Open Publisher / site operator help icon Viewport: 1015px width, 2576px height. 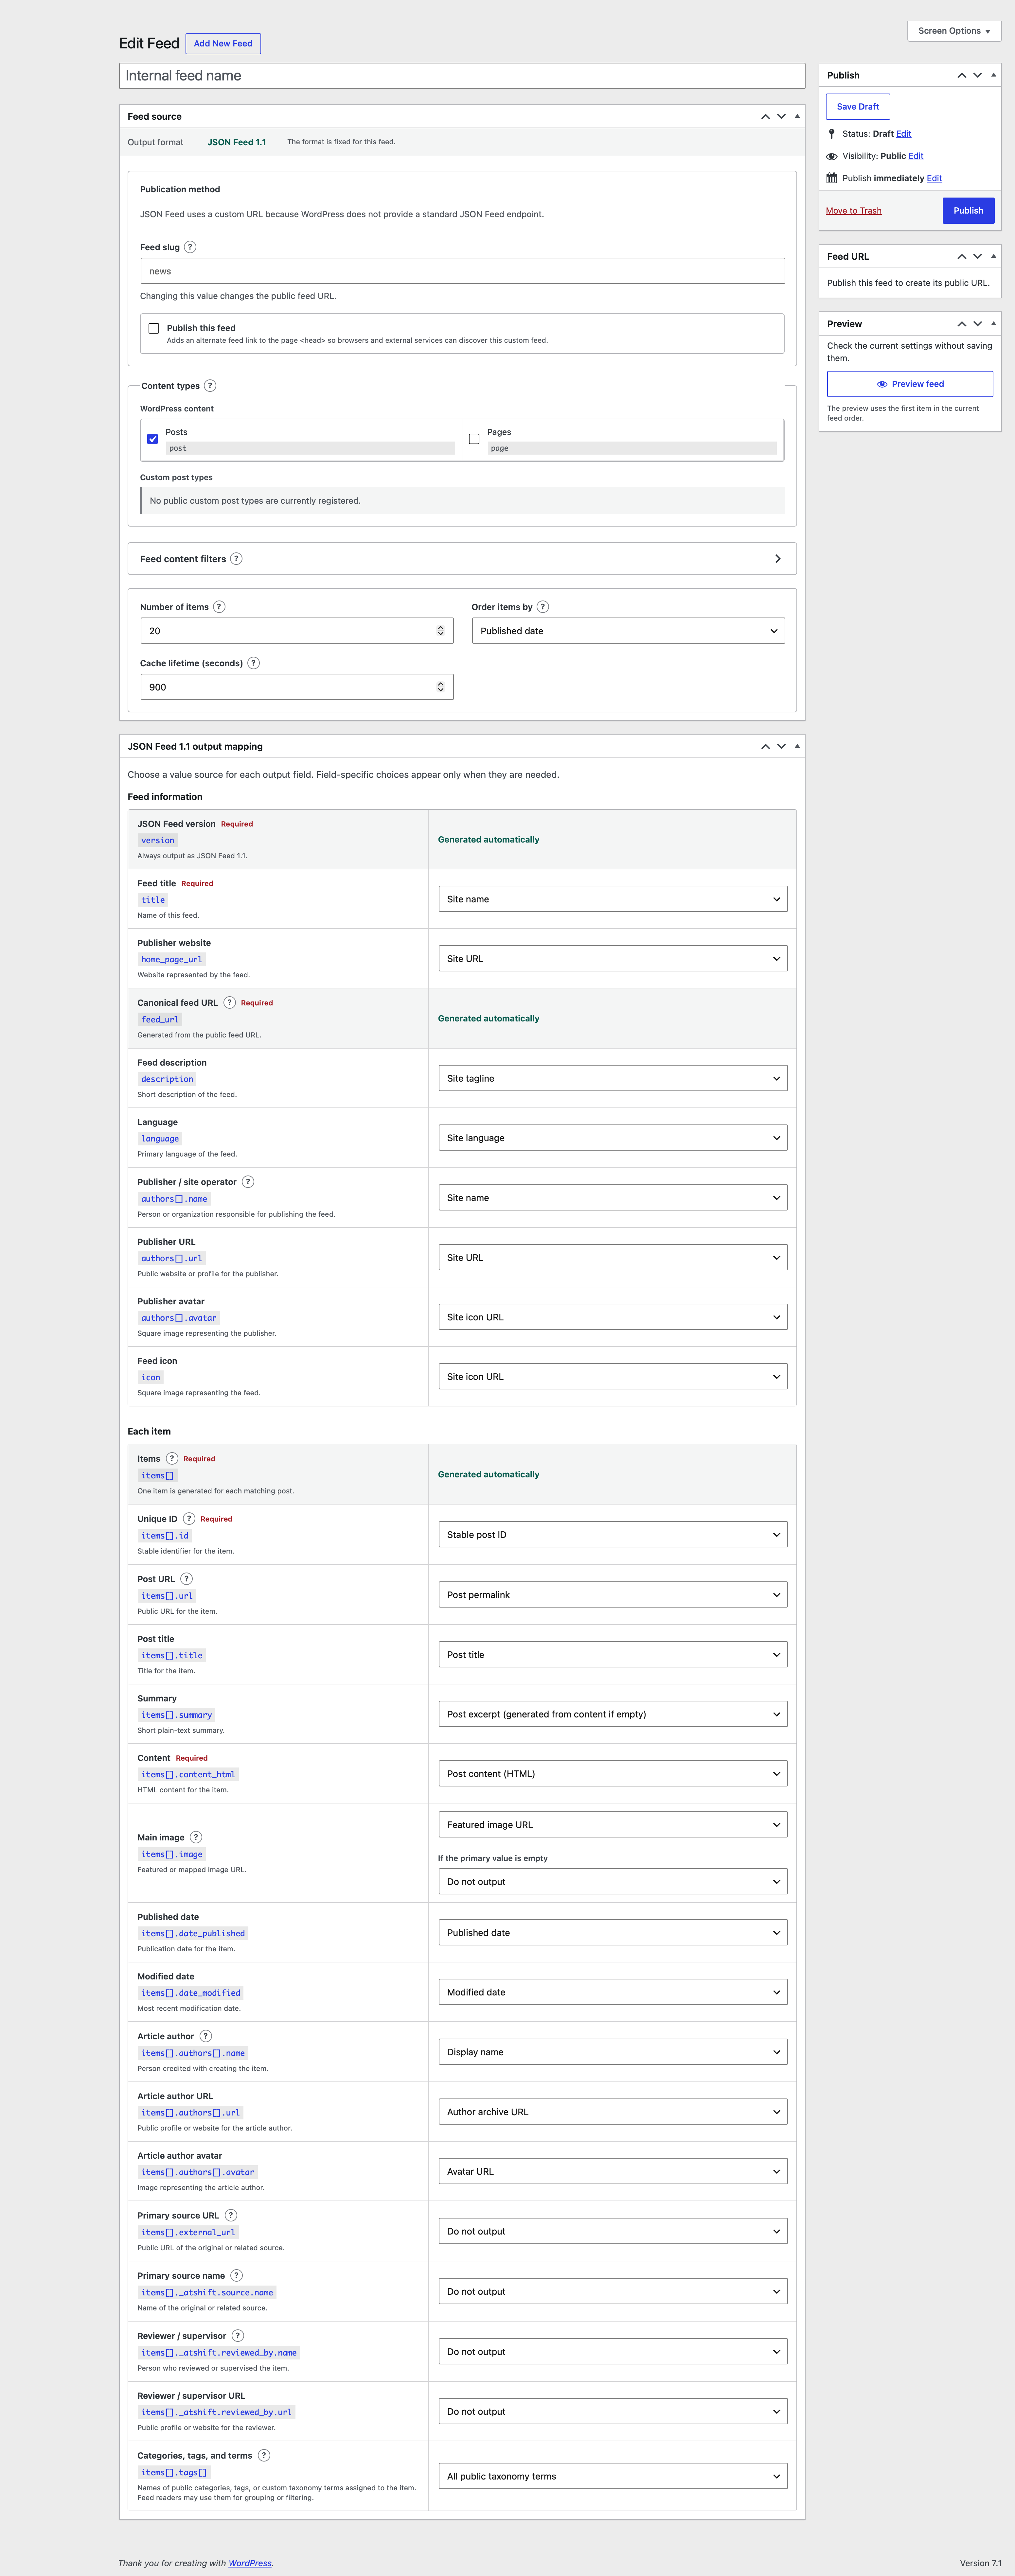[x=248, y=1182]
